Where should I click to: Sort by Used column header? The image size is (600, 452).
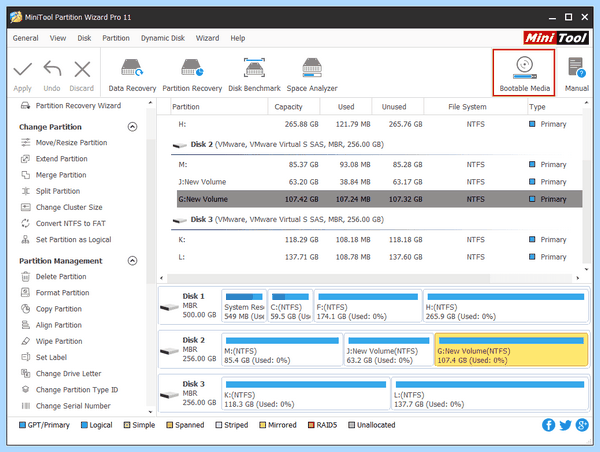point(346,107)
